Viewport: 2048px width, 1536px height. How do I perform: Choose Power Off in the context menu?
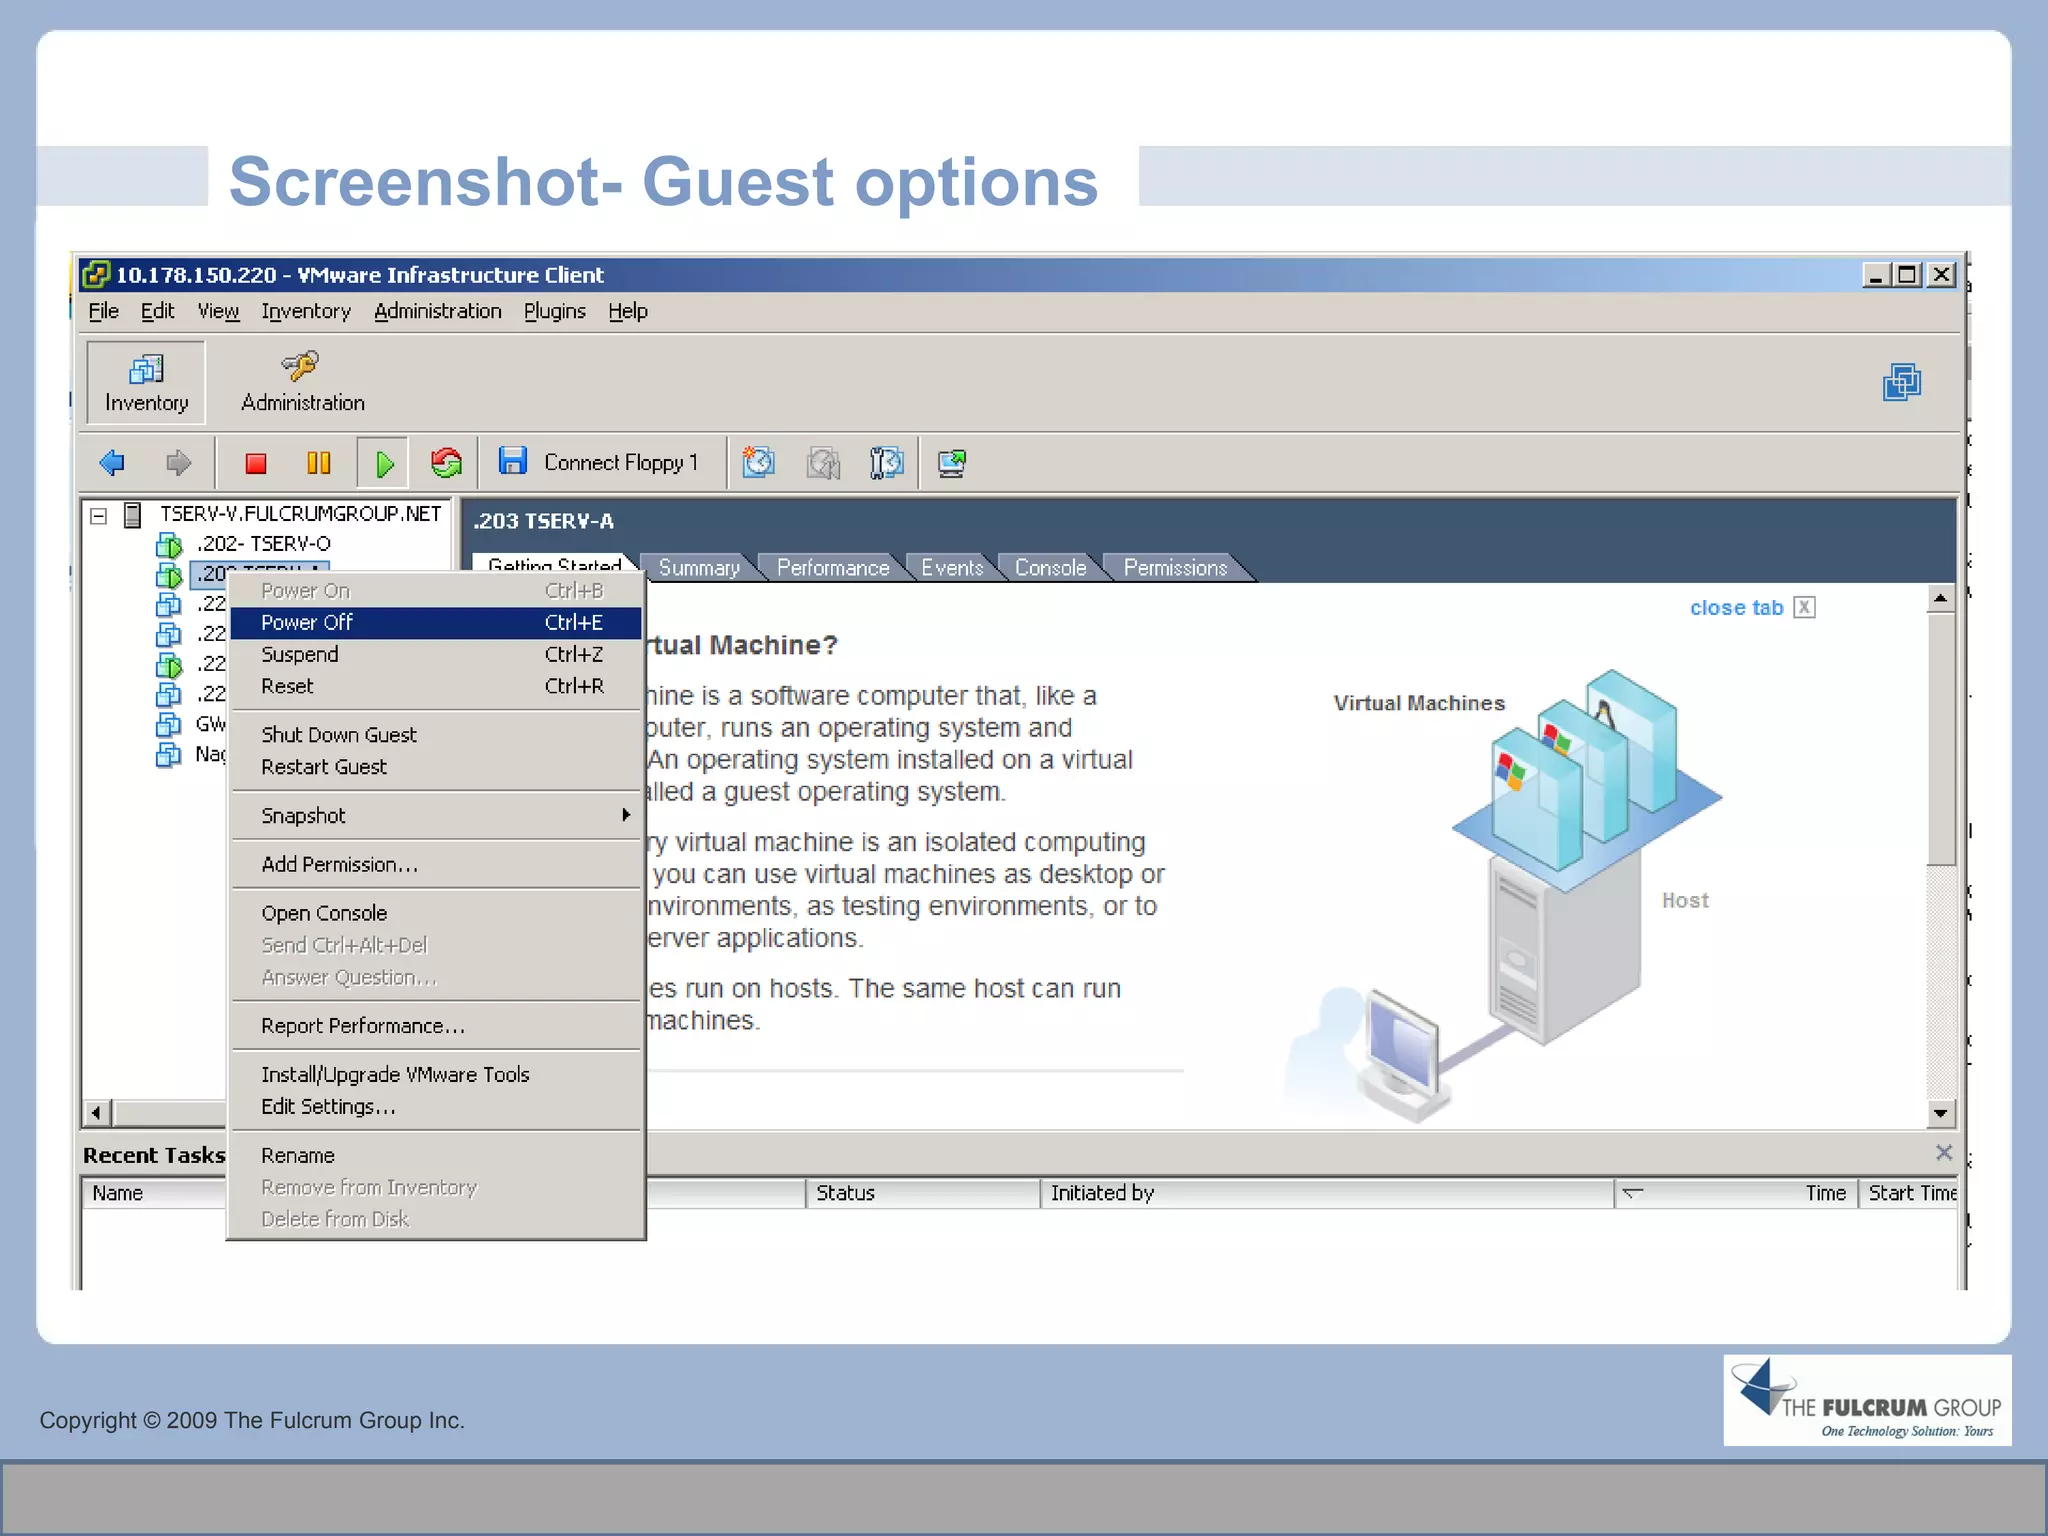click(x=436, y=622)
